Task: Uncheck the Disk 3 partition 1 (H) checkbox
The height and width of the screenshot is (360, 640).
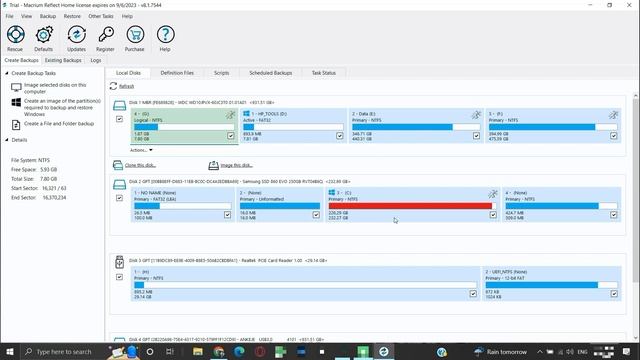Action: pos(473,293)
